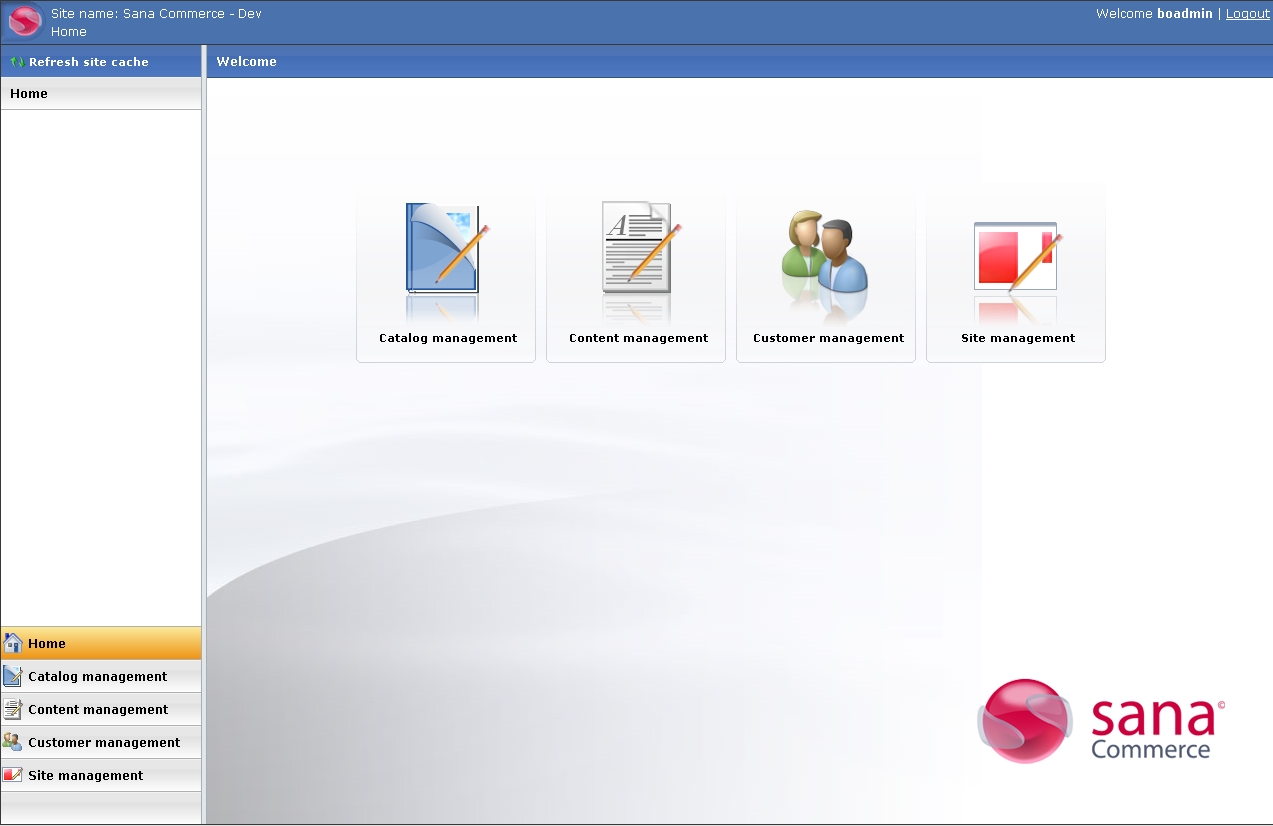The height and width of the screenshot is (826, 1273).
Task: Click the Home breadcrumb in header
Action: pos(69,32)
